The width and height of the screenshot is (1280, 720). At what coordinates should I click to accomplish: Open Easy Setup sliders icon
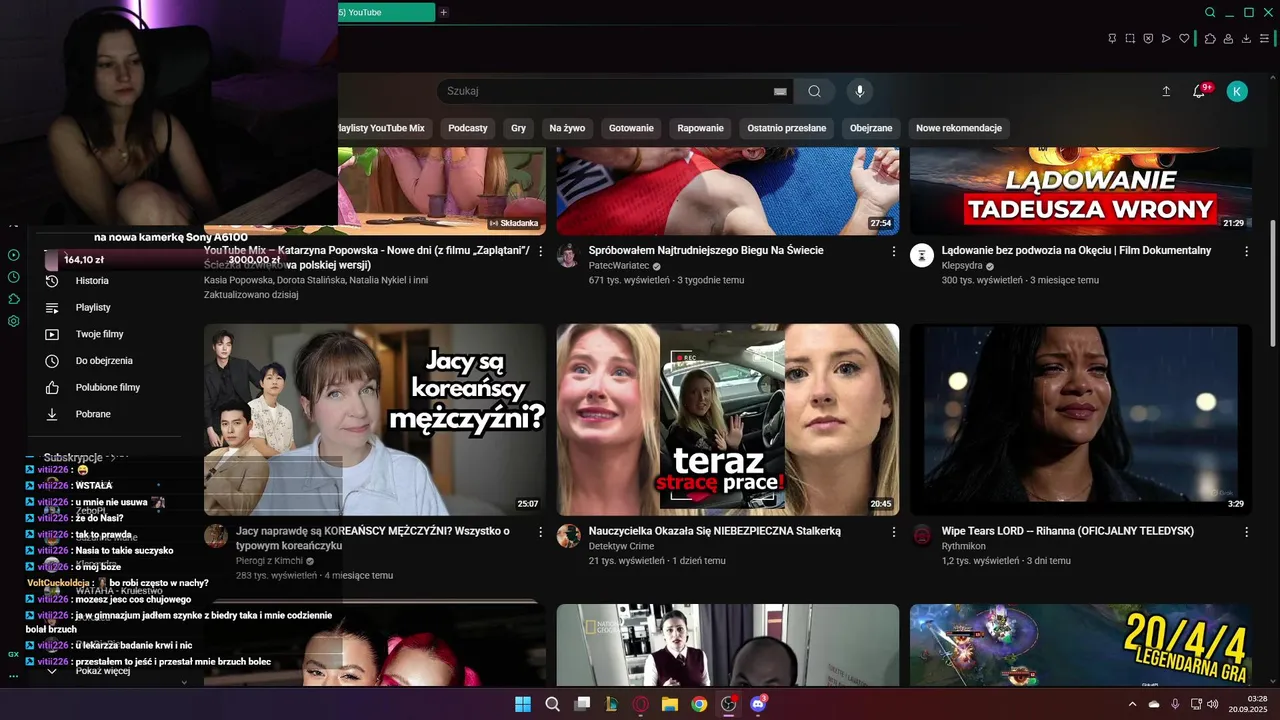[1264, 39]
